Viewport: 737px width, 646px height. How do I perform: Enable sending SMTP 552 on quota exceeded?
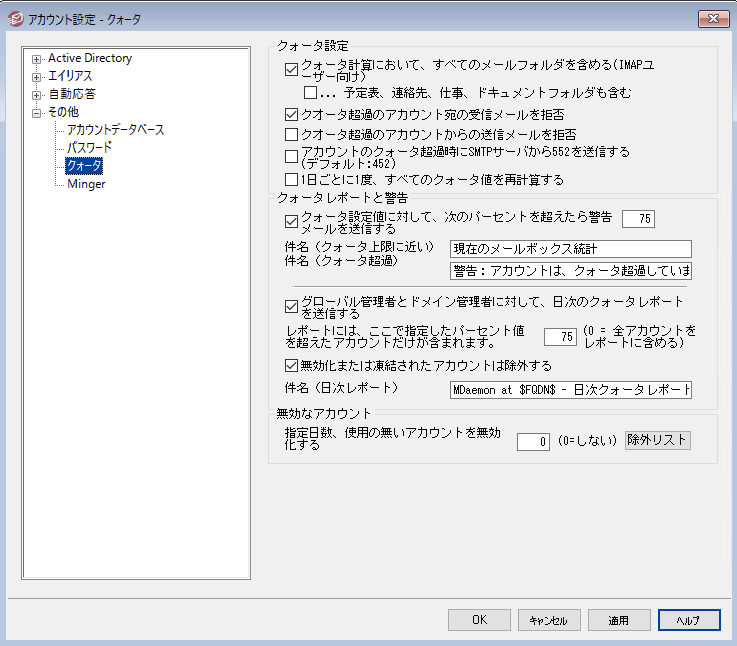[291, 156]
